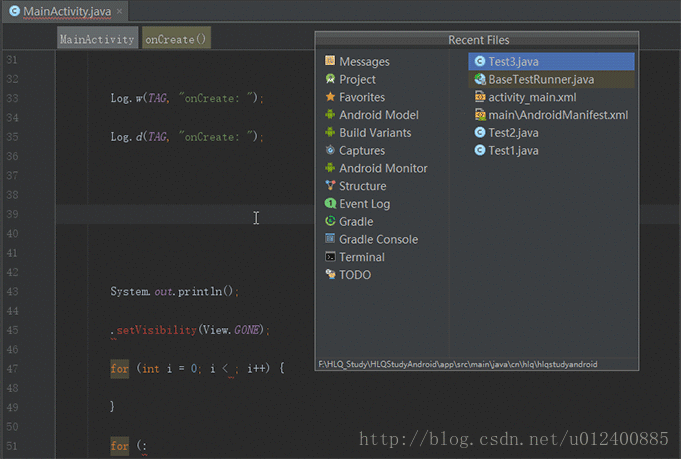
Task: Switch to the MainActivity.java tab
Action: (x=67, y=11)
